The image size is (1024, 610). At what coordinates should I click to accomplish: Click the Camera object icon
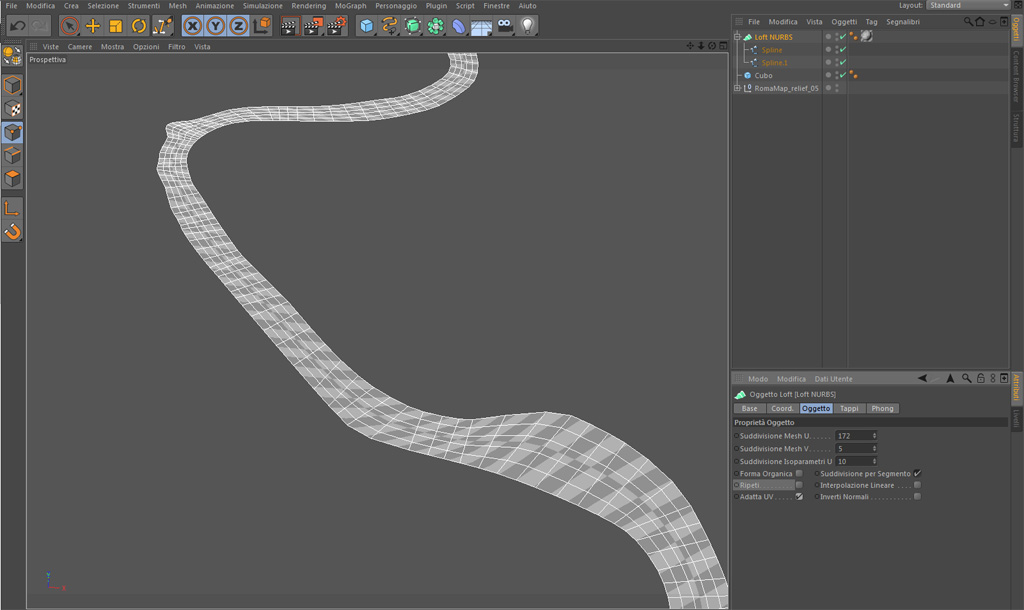(505, 26)
